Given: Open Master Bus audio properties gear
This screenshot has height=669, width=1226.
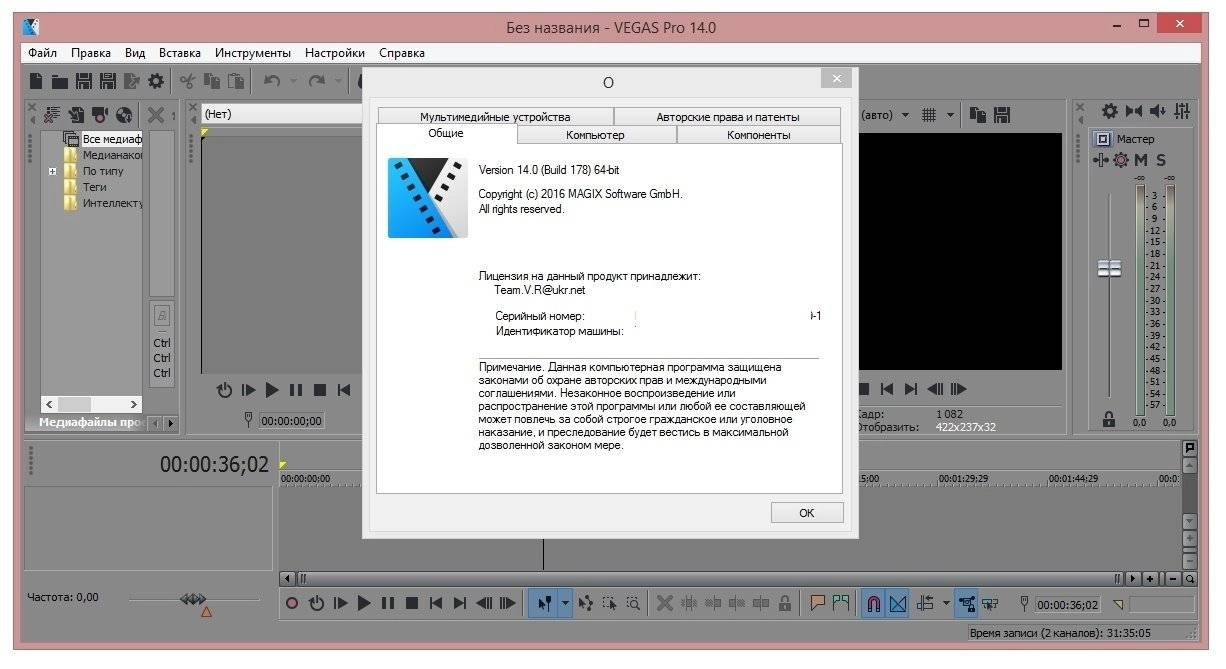Looking at the screenshot, I should (1109, 111).
